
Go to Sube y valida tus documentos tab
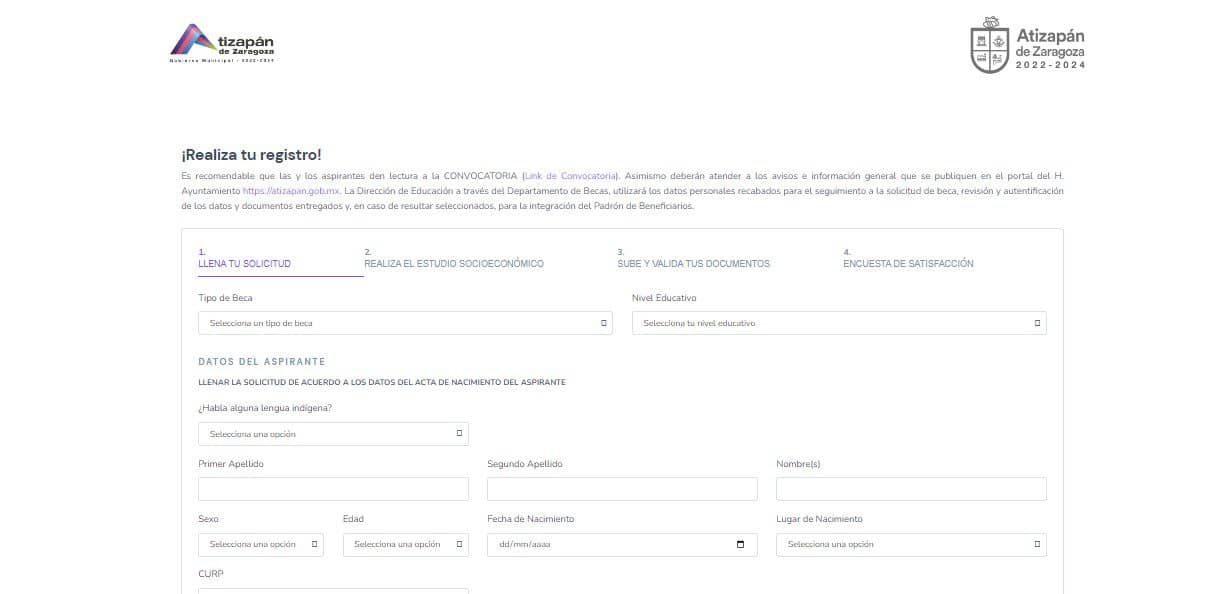click(693, 259)
